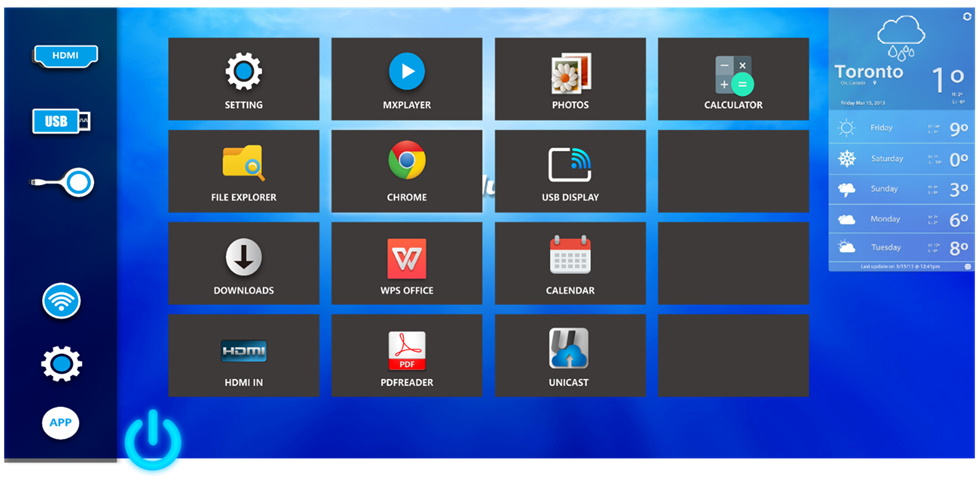Screen dimensions: 978x481
Task: Open the Setting tile in app grid
Action: (243, 79)
